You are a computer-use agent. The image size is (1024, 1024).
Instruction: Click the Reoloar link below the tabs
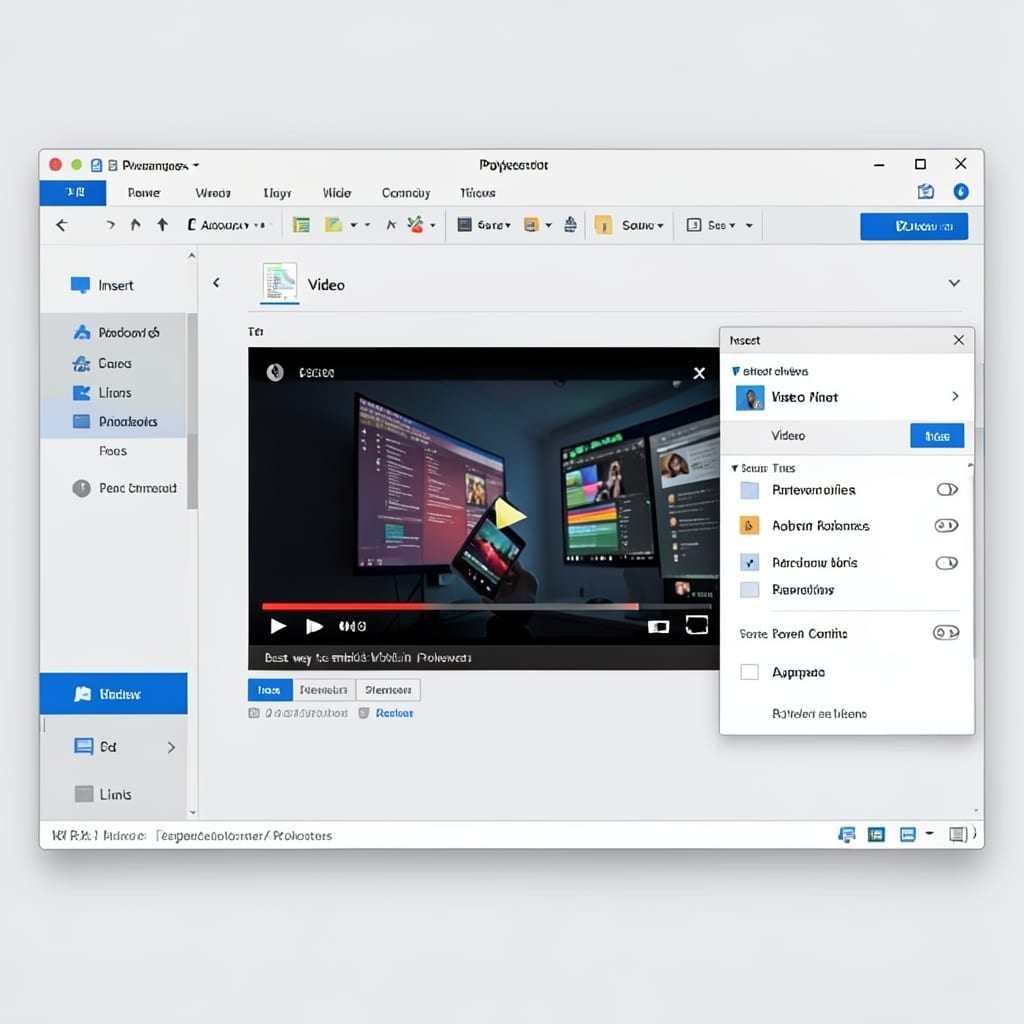tap(394, 713)
